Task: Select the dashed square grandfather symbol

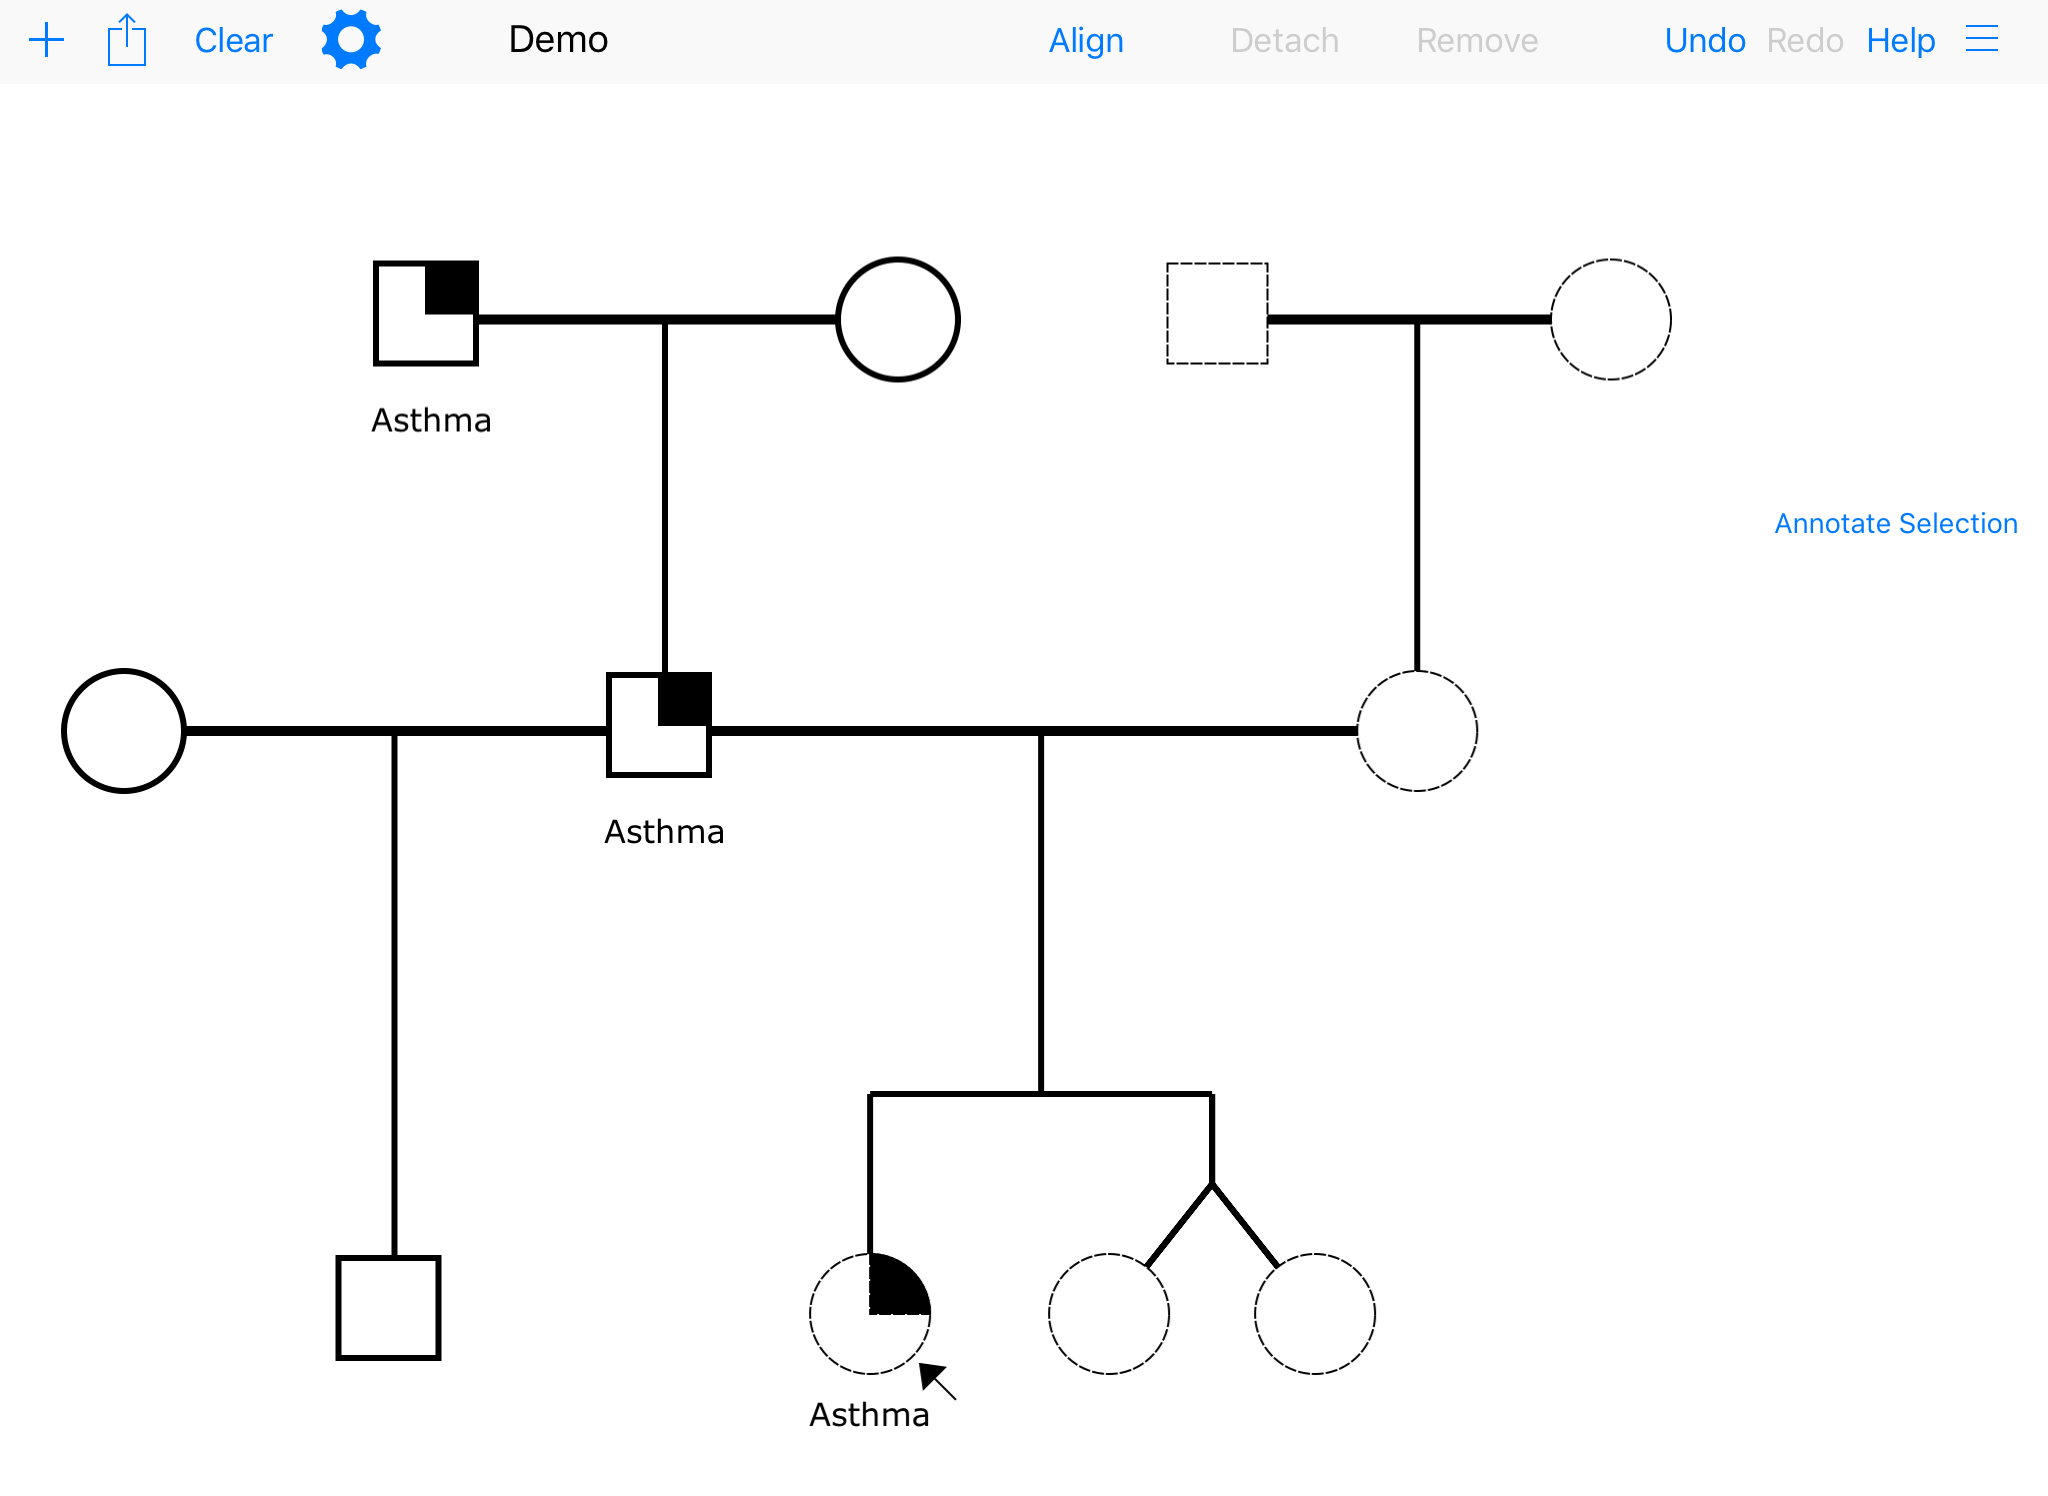Action: [x=1217, y=314]
